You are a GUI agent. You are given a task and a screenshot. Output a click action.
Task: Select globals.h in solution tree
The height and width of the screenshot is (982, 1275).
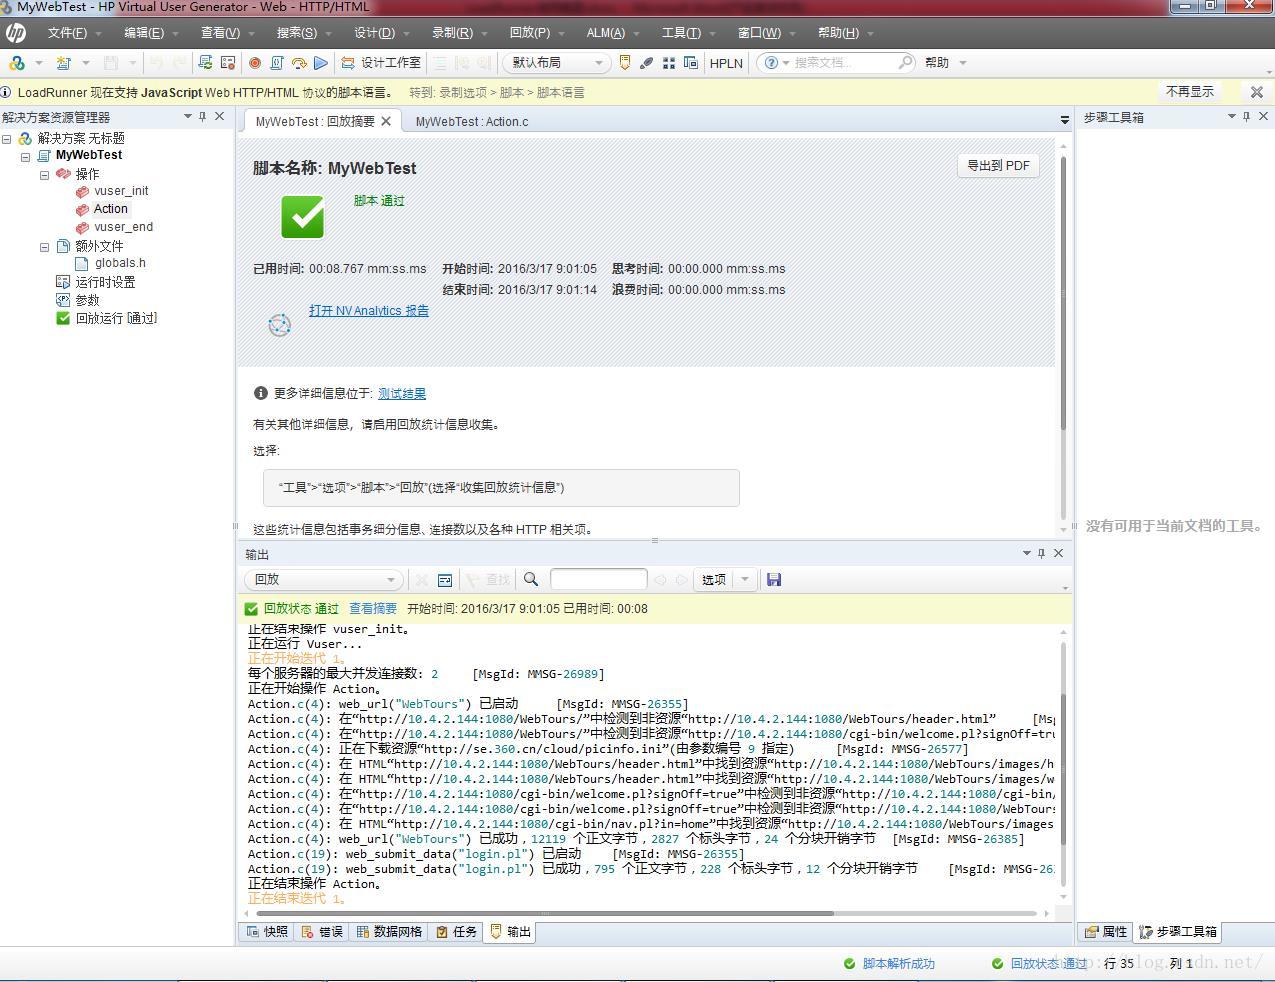[120, 263]
